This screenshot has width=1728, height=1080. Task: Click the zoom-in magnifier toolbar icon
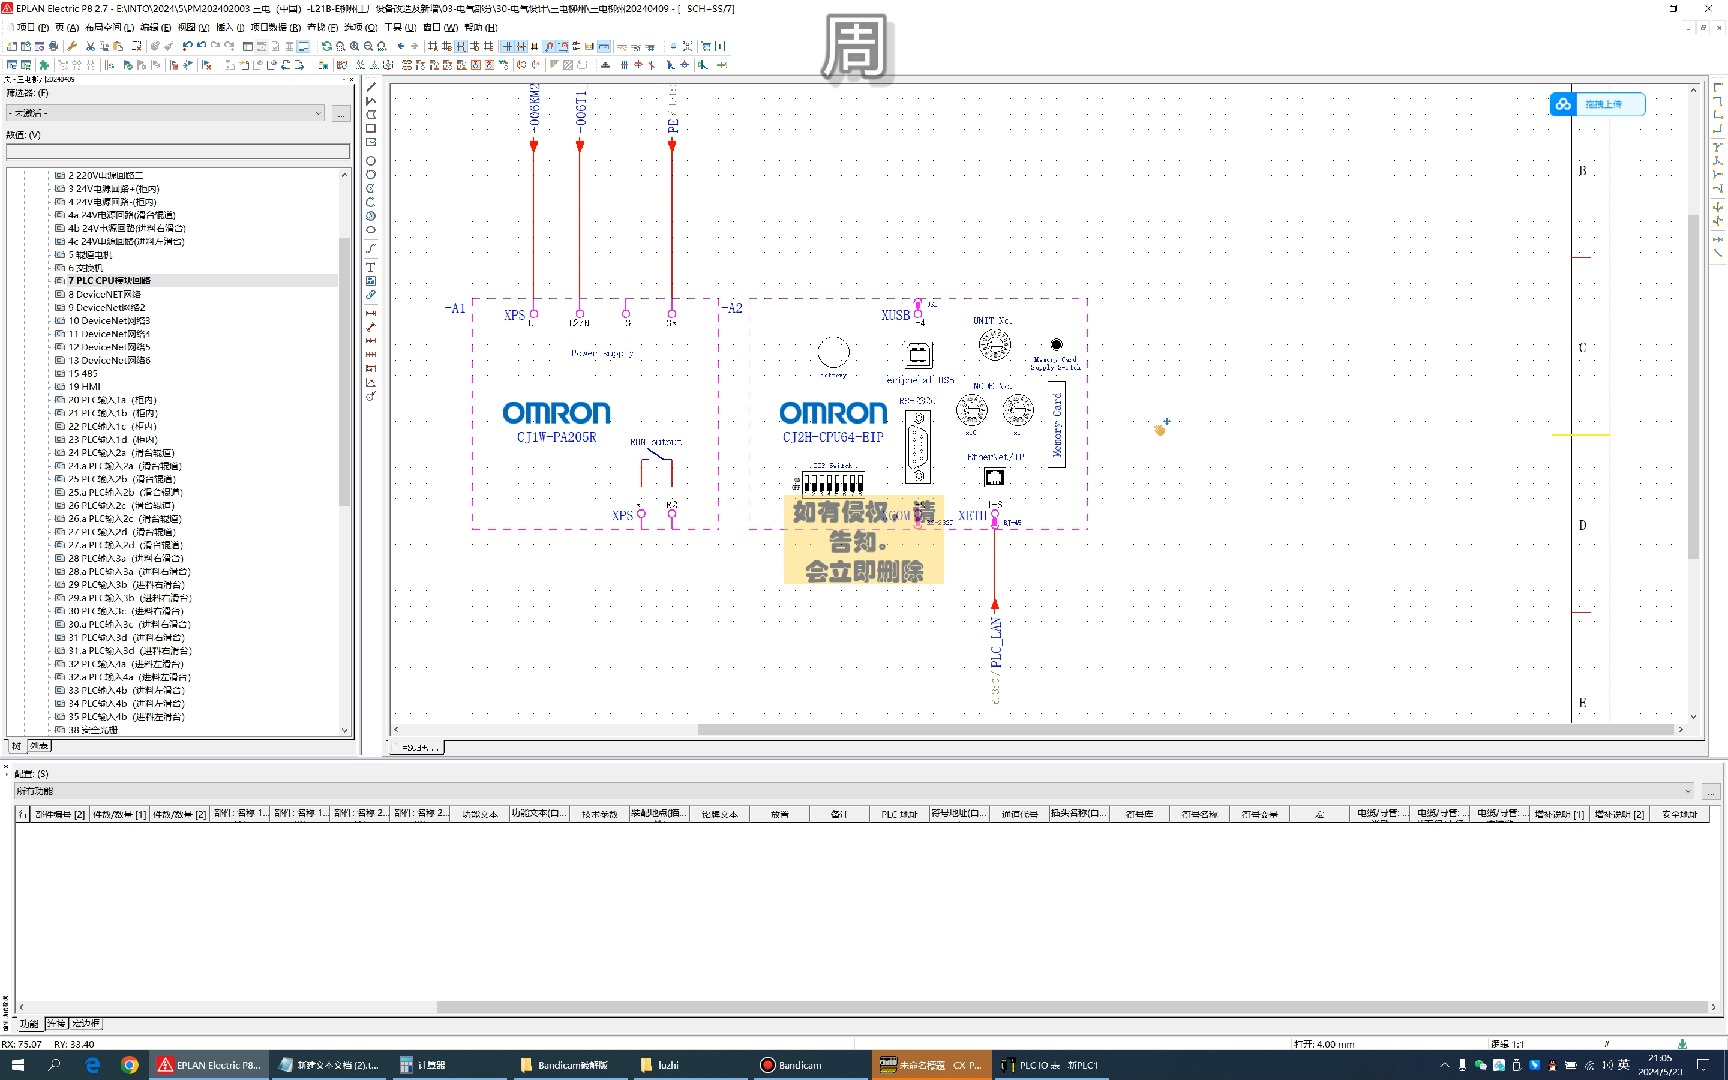click(x=354, y=46)
